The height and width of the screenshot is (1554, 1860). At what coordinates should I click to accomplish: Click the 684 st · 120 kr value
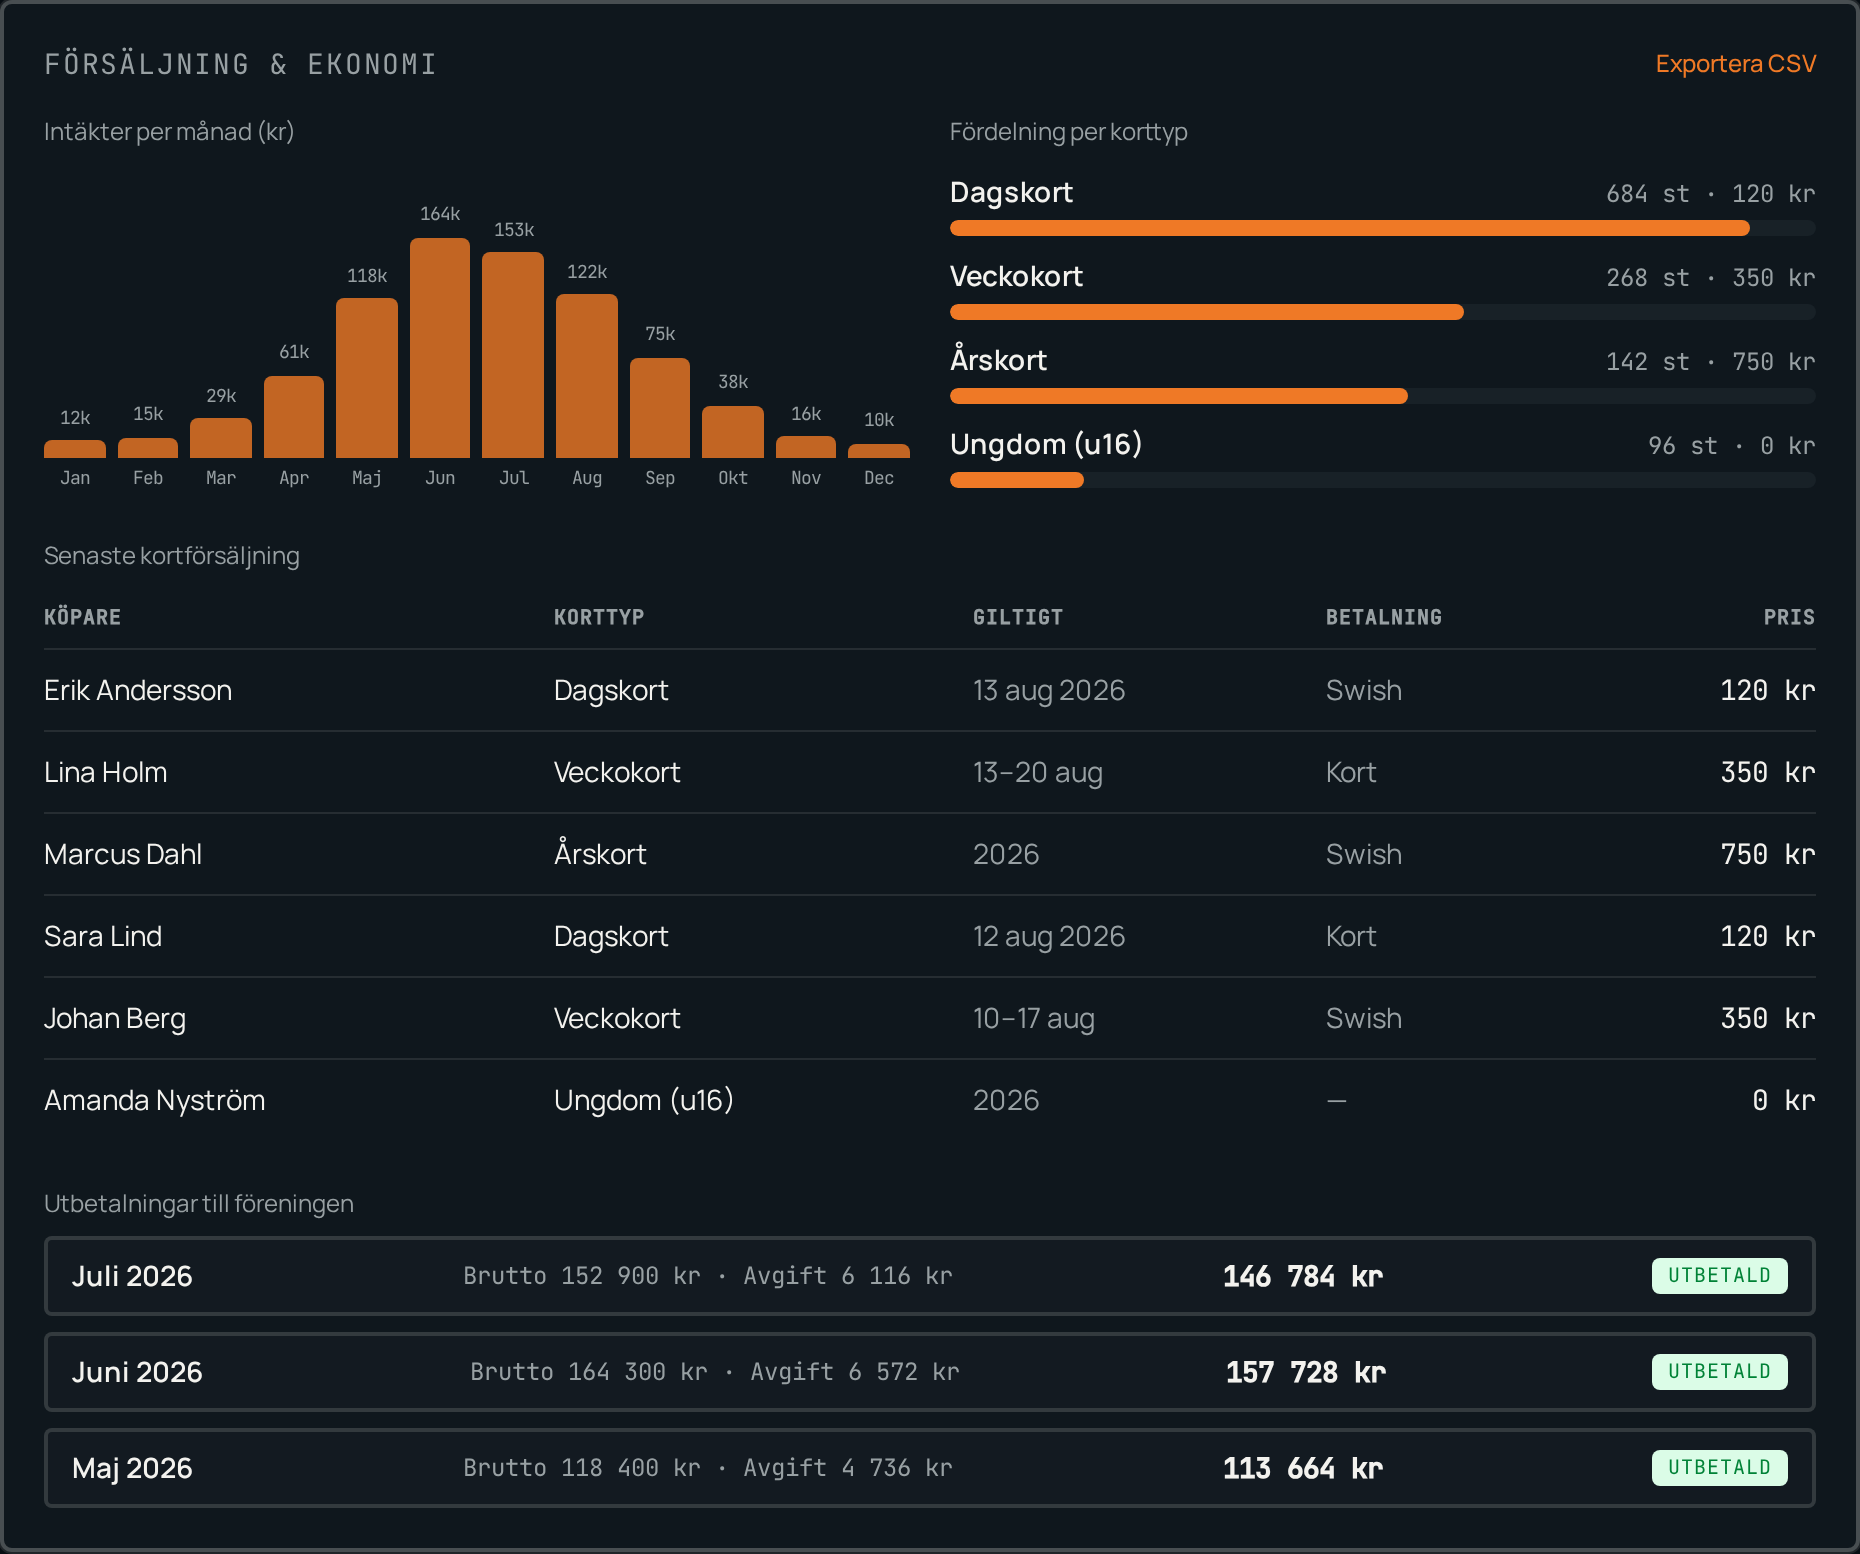coord(1711,194)
